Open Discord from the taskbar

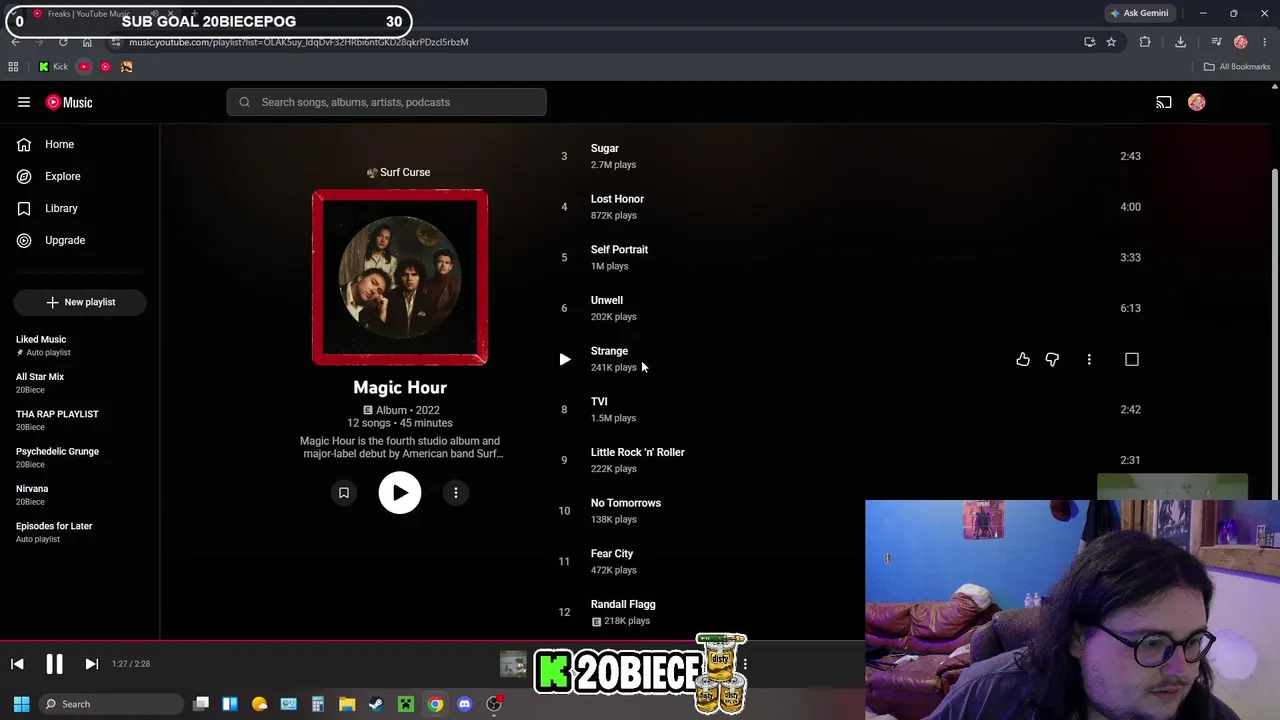464,704
